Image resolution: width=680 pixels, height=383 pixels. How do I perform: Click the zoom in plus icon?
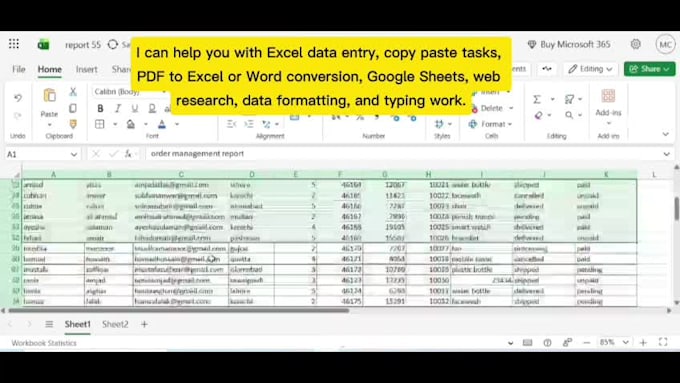643,343
